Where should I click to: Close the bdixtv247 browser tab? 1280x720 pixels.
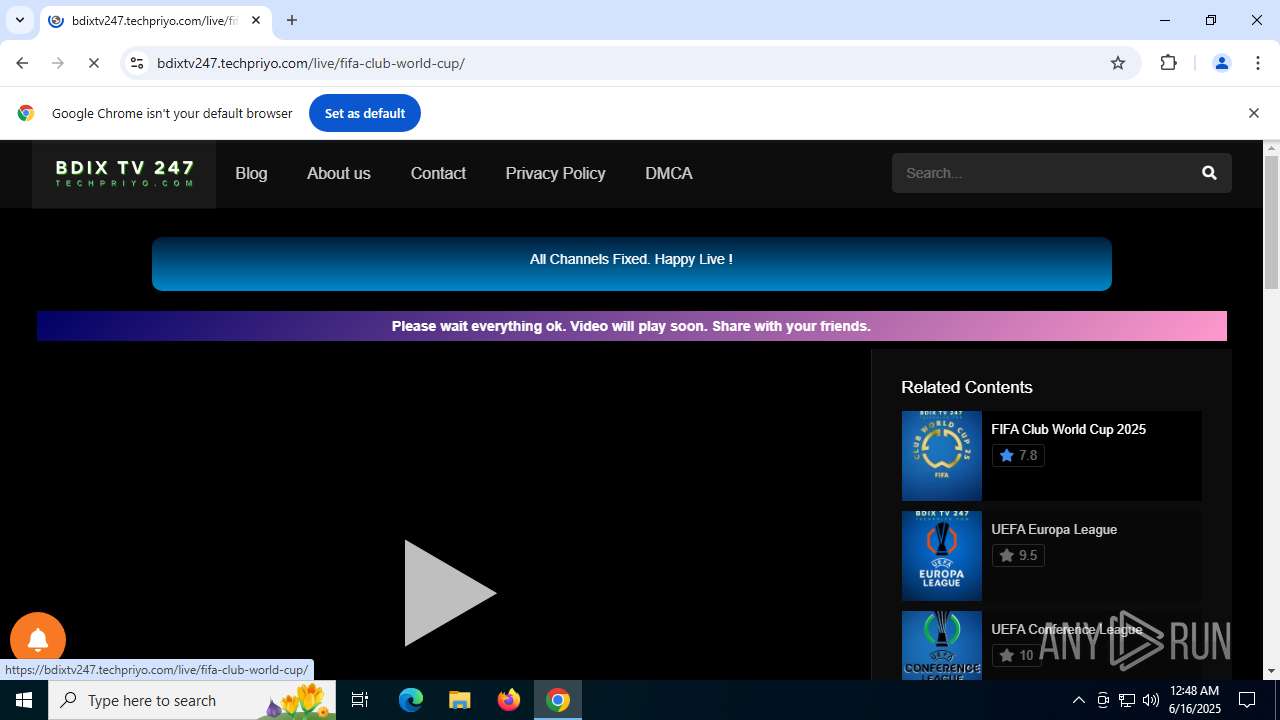256,20
